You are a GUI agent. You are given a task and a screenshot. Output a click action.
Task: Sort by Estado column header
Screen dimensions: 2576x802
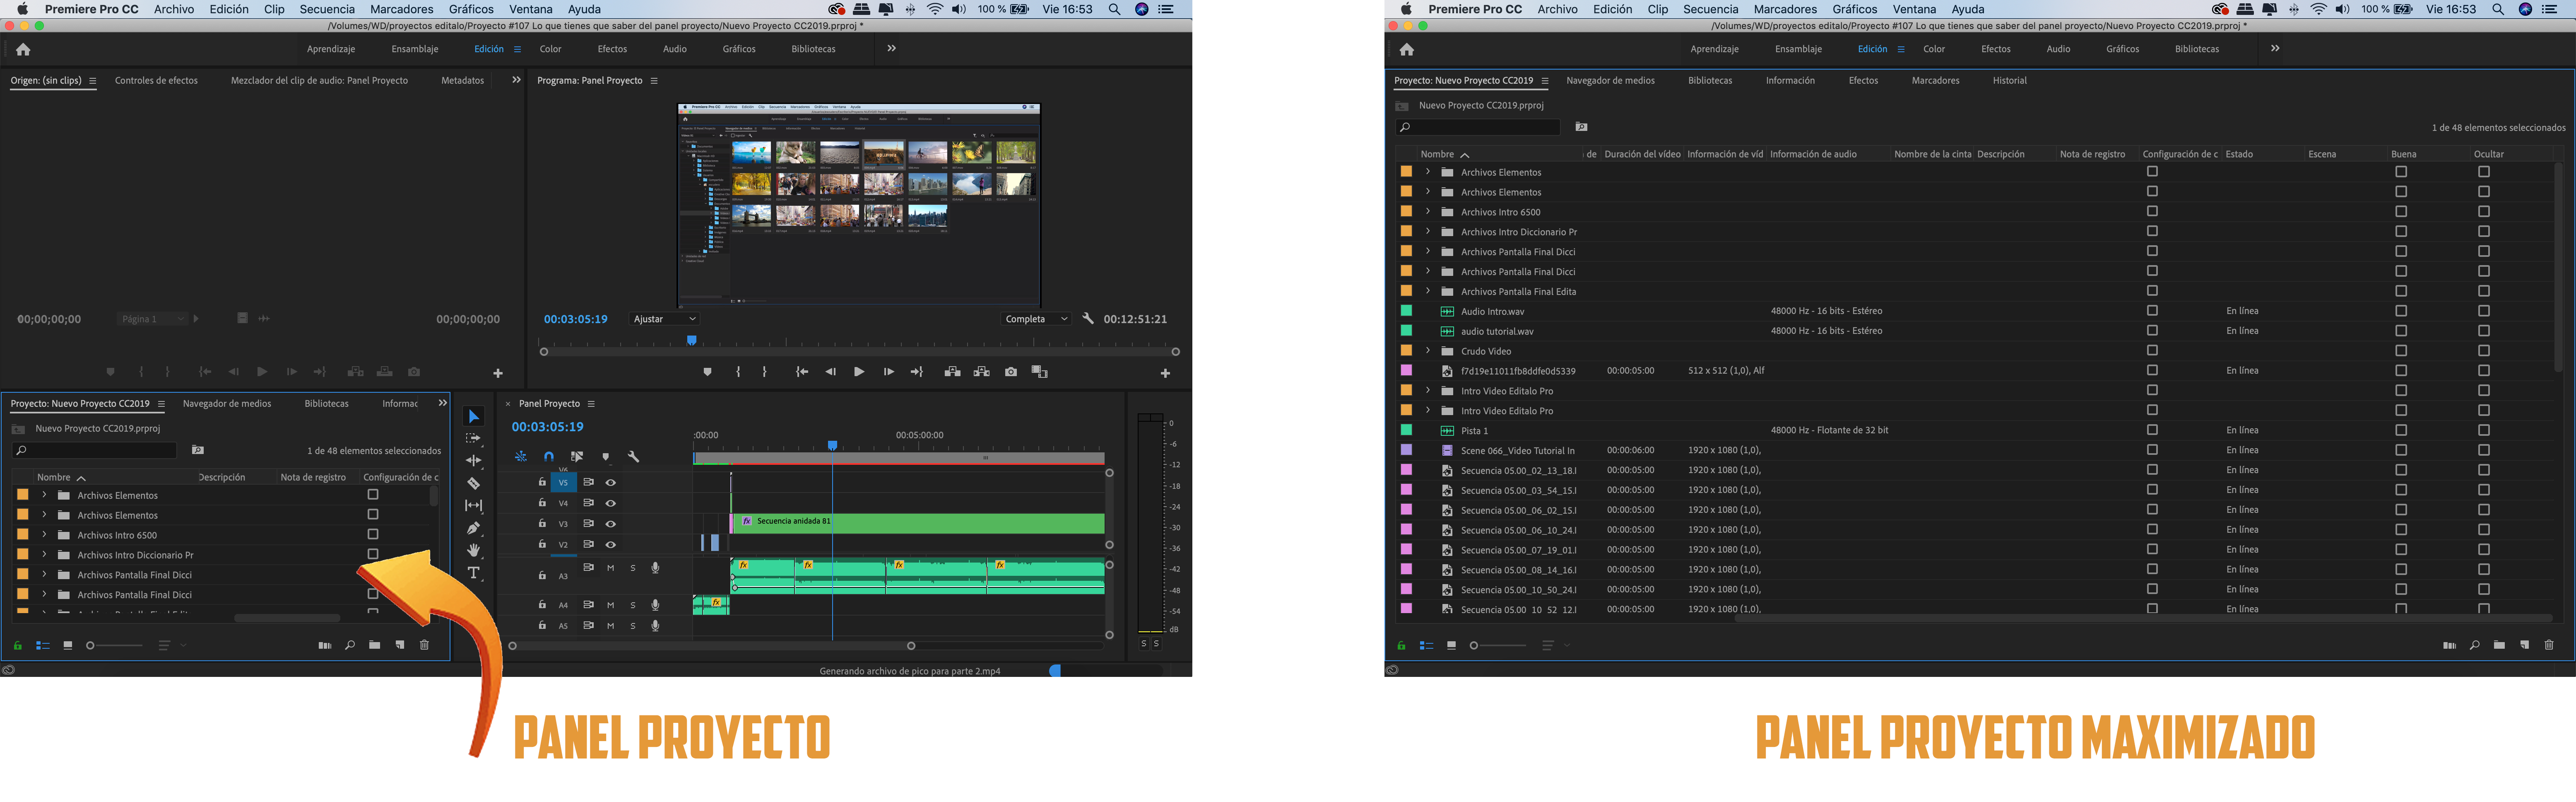click(2239, 154)
